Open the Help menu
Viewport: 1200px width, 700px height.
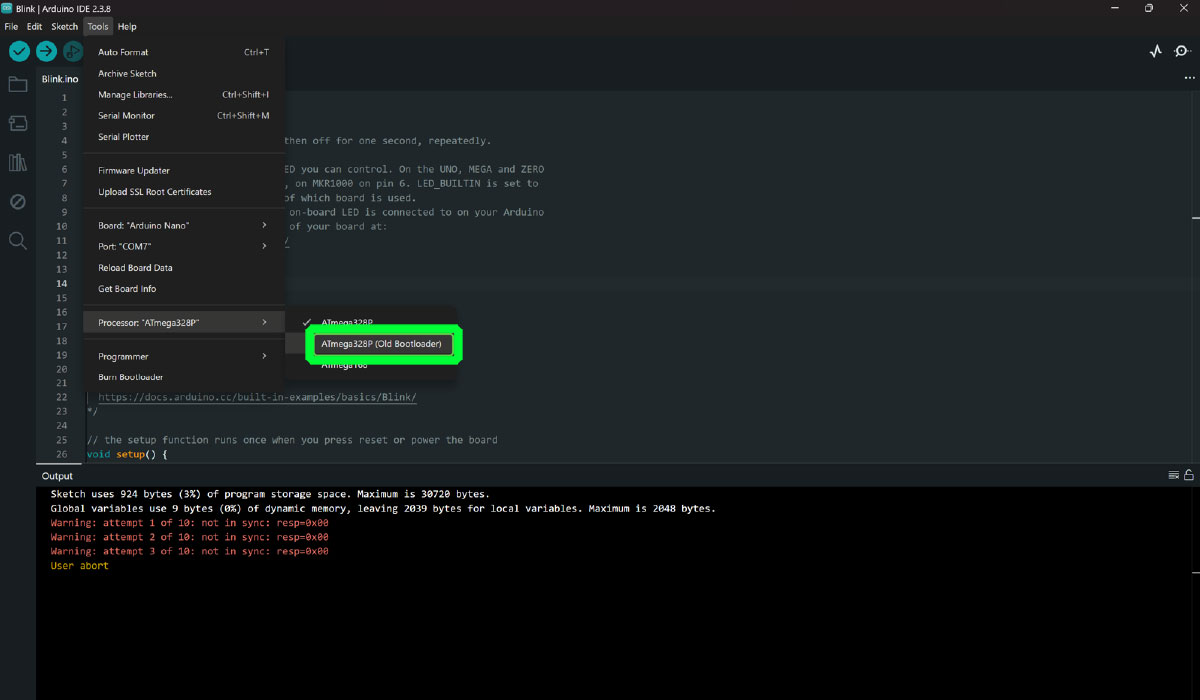127,27
